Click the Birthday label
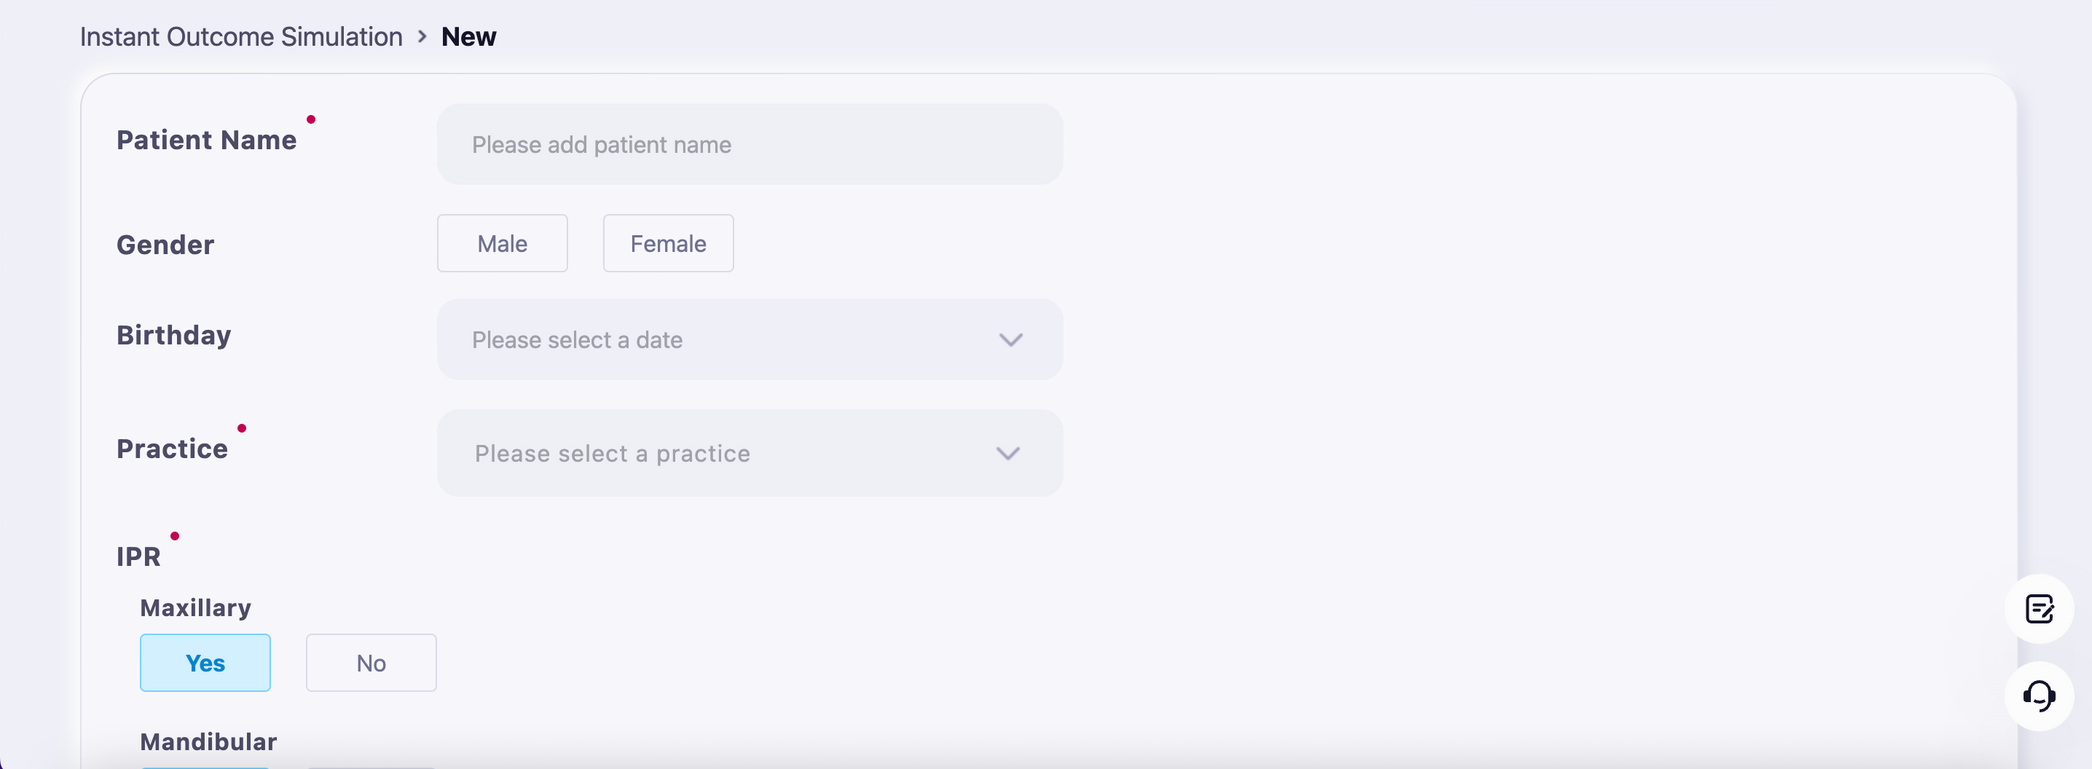 [174, 335]
